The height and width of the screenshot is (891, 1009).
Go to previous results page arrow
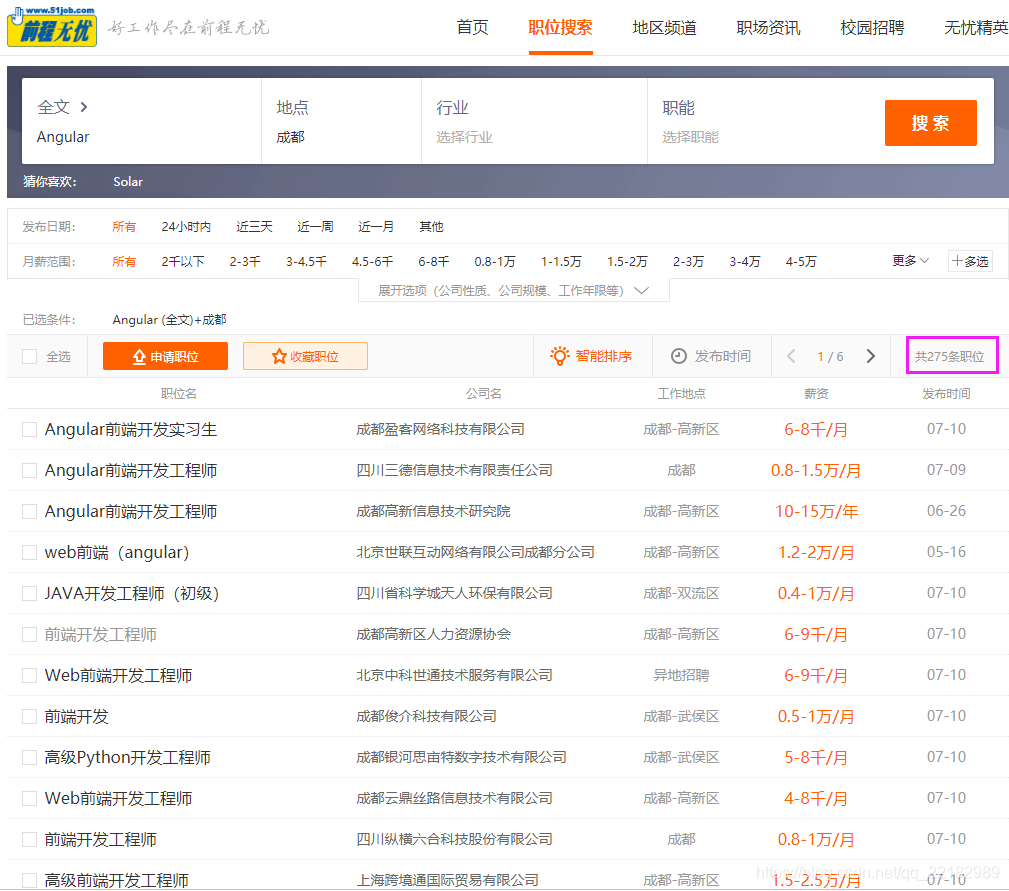[x=791, y=356]
